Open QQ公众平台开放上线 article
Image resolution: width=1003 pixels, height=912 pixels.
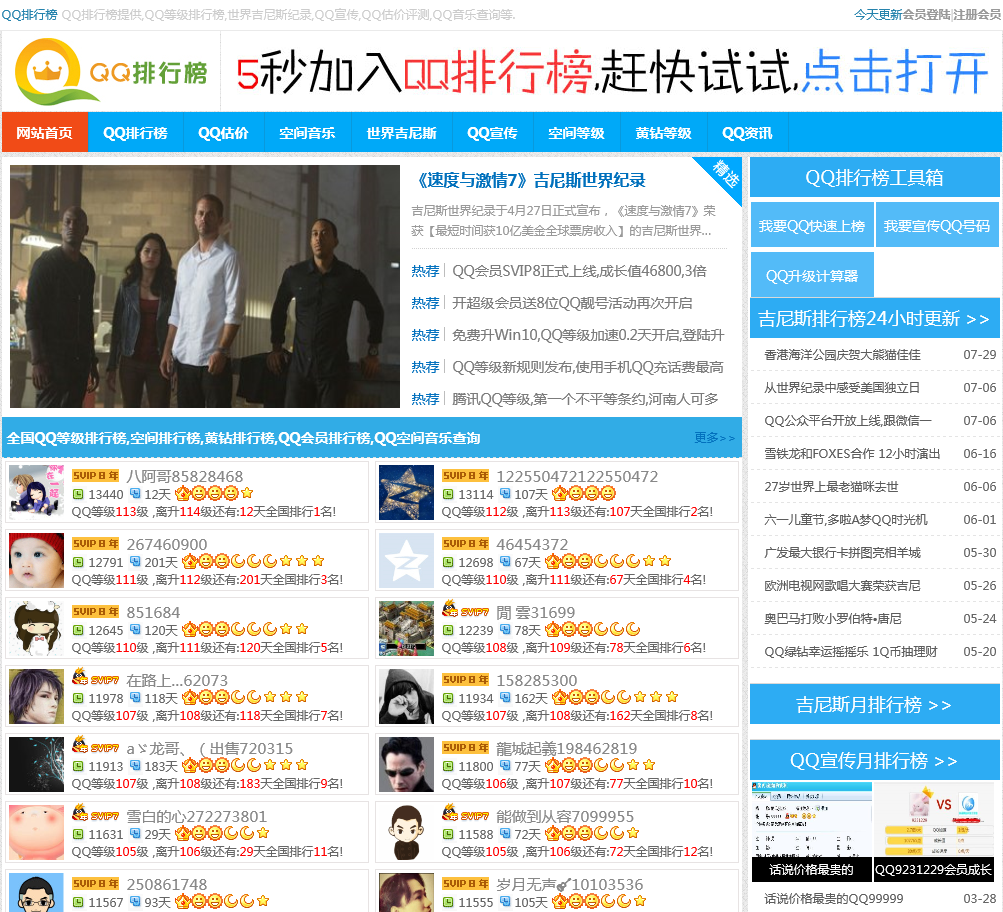point(848,421)
